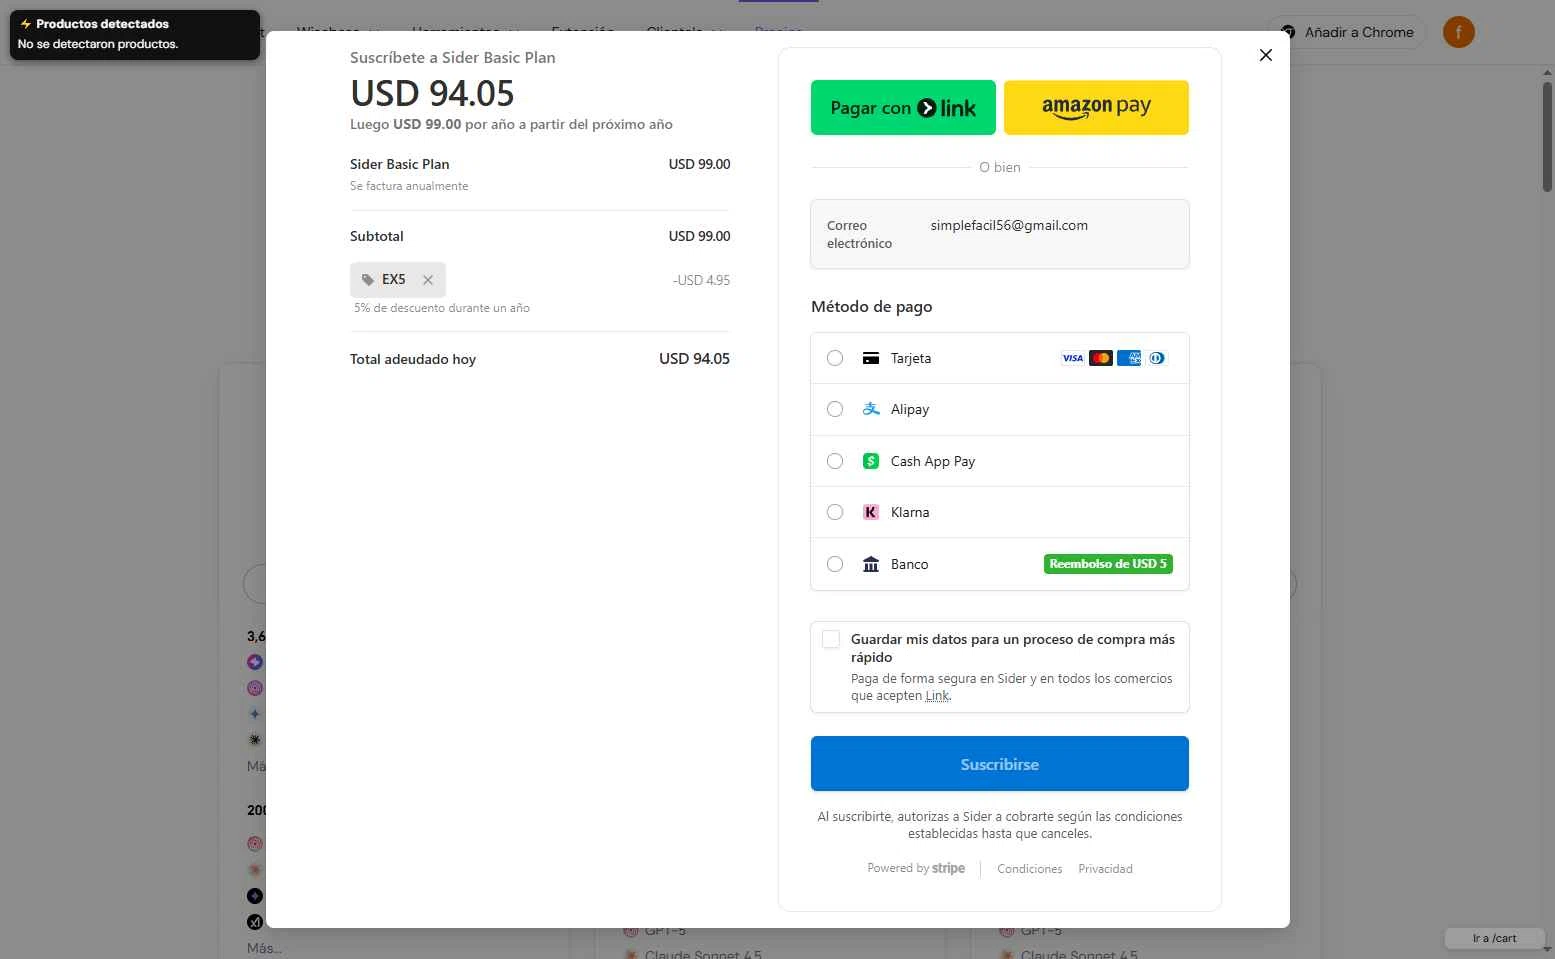Click the Reembolso de USD 5 badge
The width and height of the screenshot is (1555, 959).
click(1108, 564)
